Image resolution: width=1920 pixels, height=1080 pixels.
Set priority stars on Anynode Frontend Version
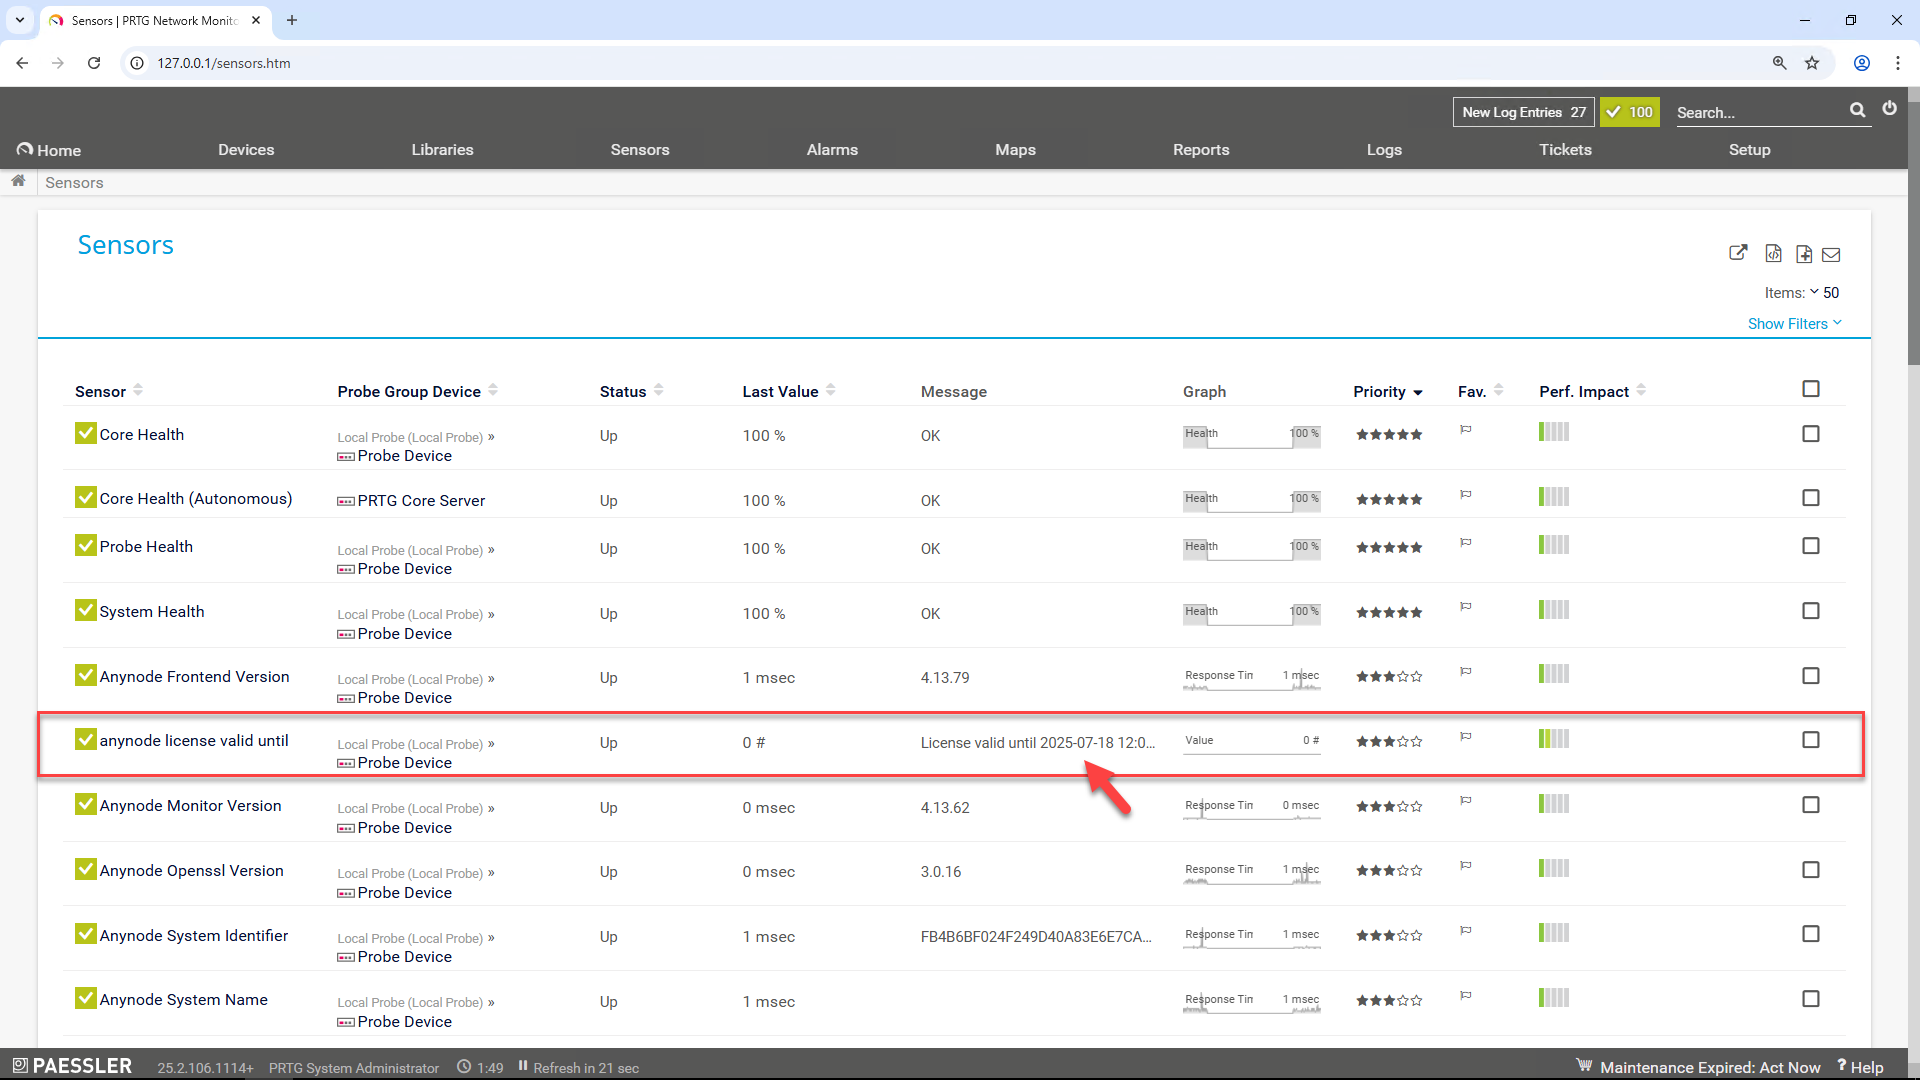(1388, 676)
